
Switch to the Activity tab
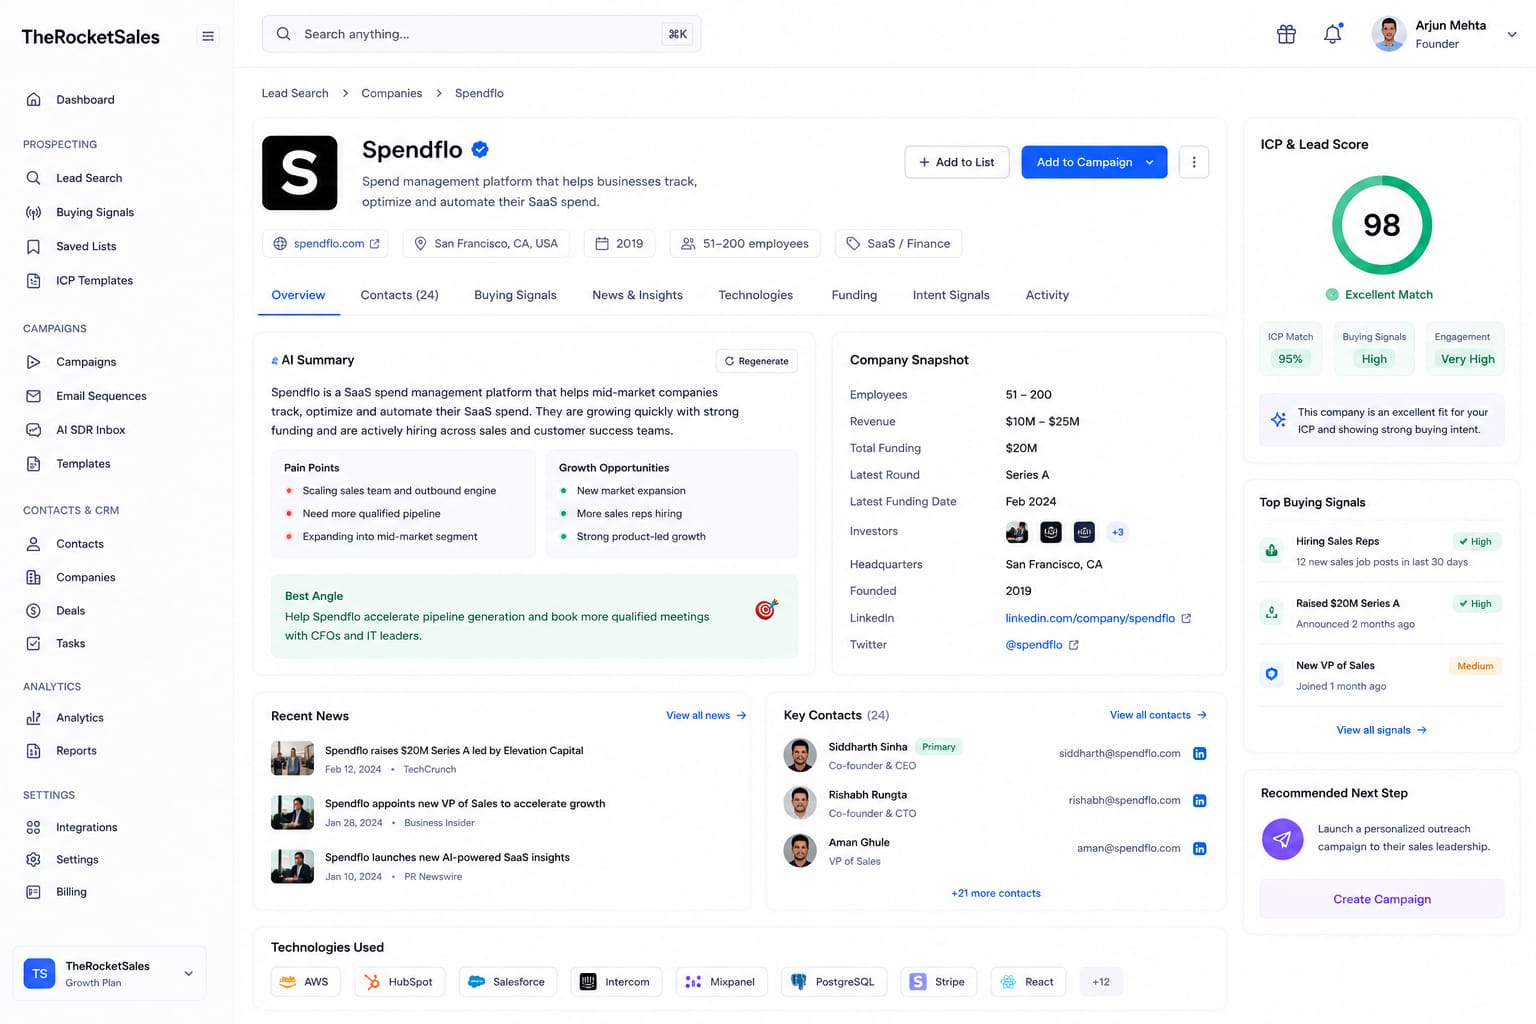(x=1047, y=295)
